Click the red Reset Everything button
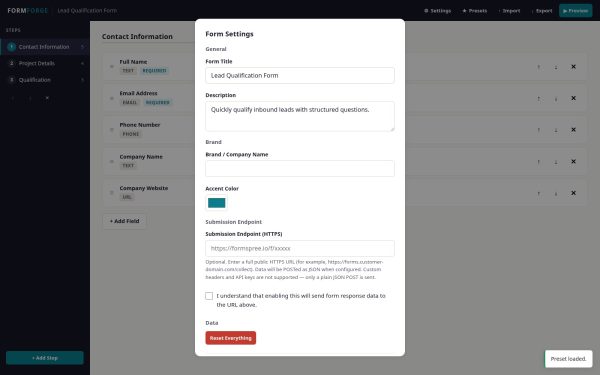600x375 pixels. [231, 338]
